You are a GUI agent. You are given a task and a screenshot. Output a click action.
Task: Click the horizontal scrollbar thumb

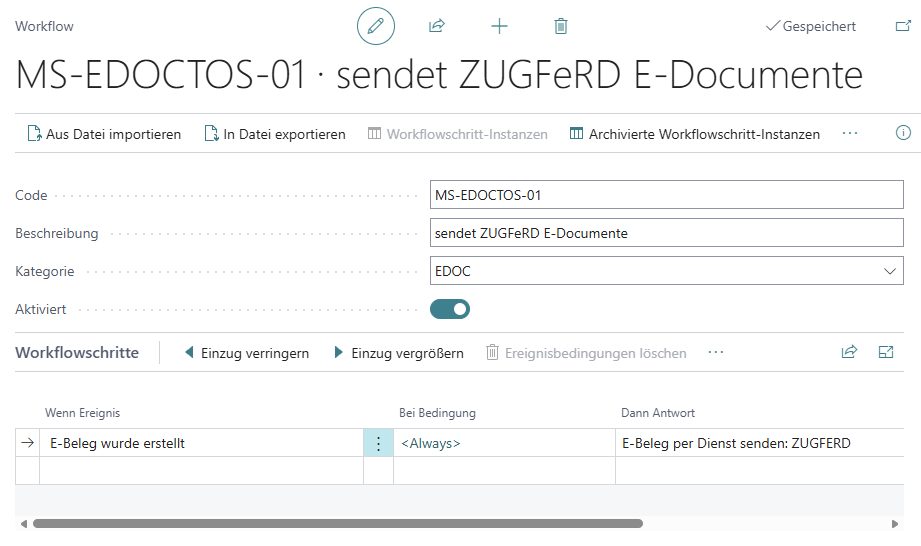pyautogui.click(x=338, y=523)
